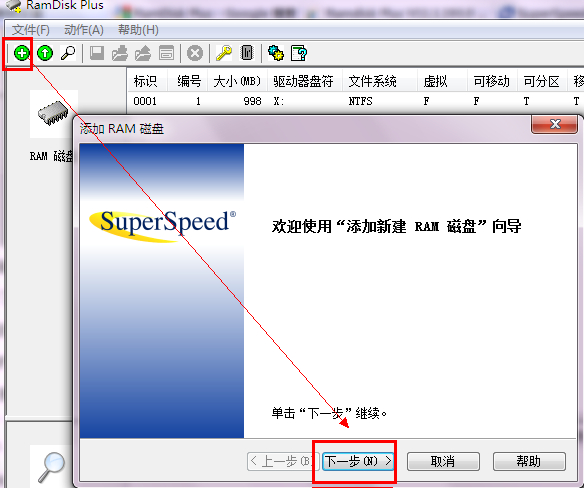Viewport: 584px width, 488px height.
Task: Click the green up-arrow load icon
Action: 45,53
